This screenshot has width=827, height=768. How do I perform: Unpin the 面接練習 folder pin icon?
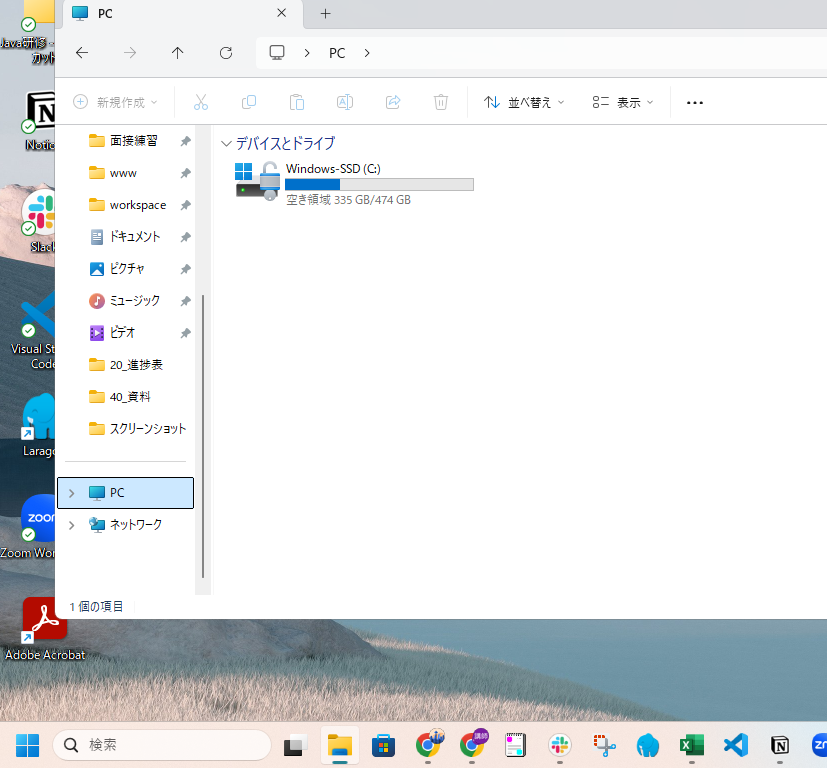(x=185, y=141)
